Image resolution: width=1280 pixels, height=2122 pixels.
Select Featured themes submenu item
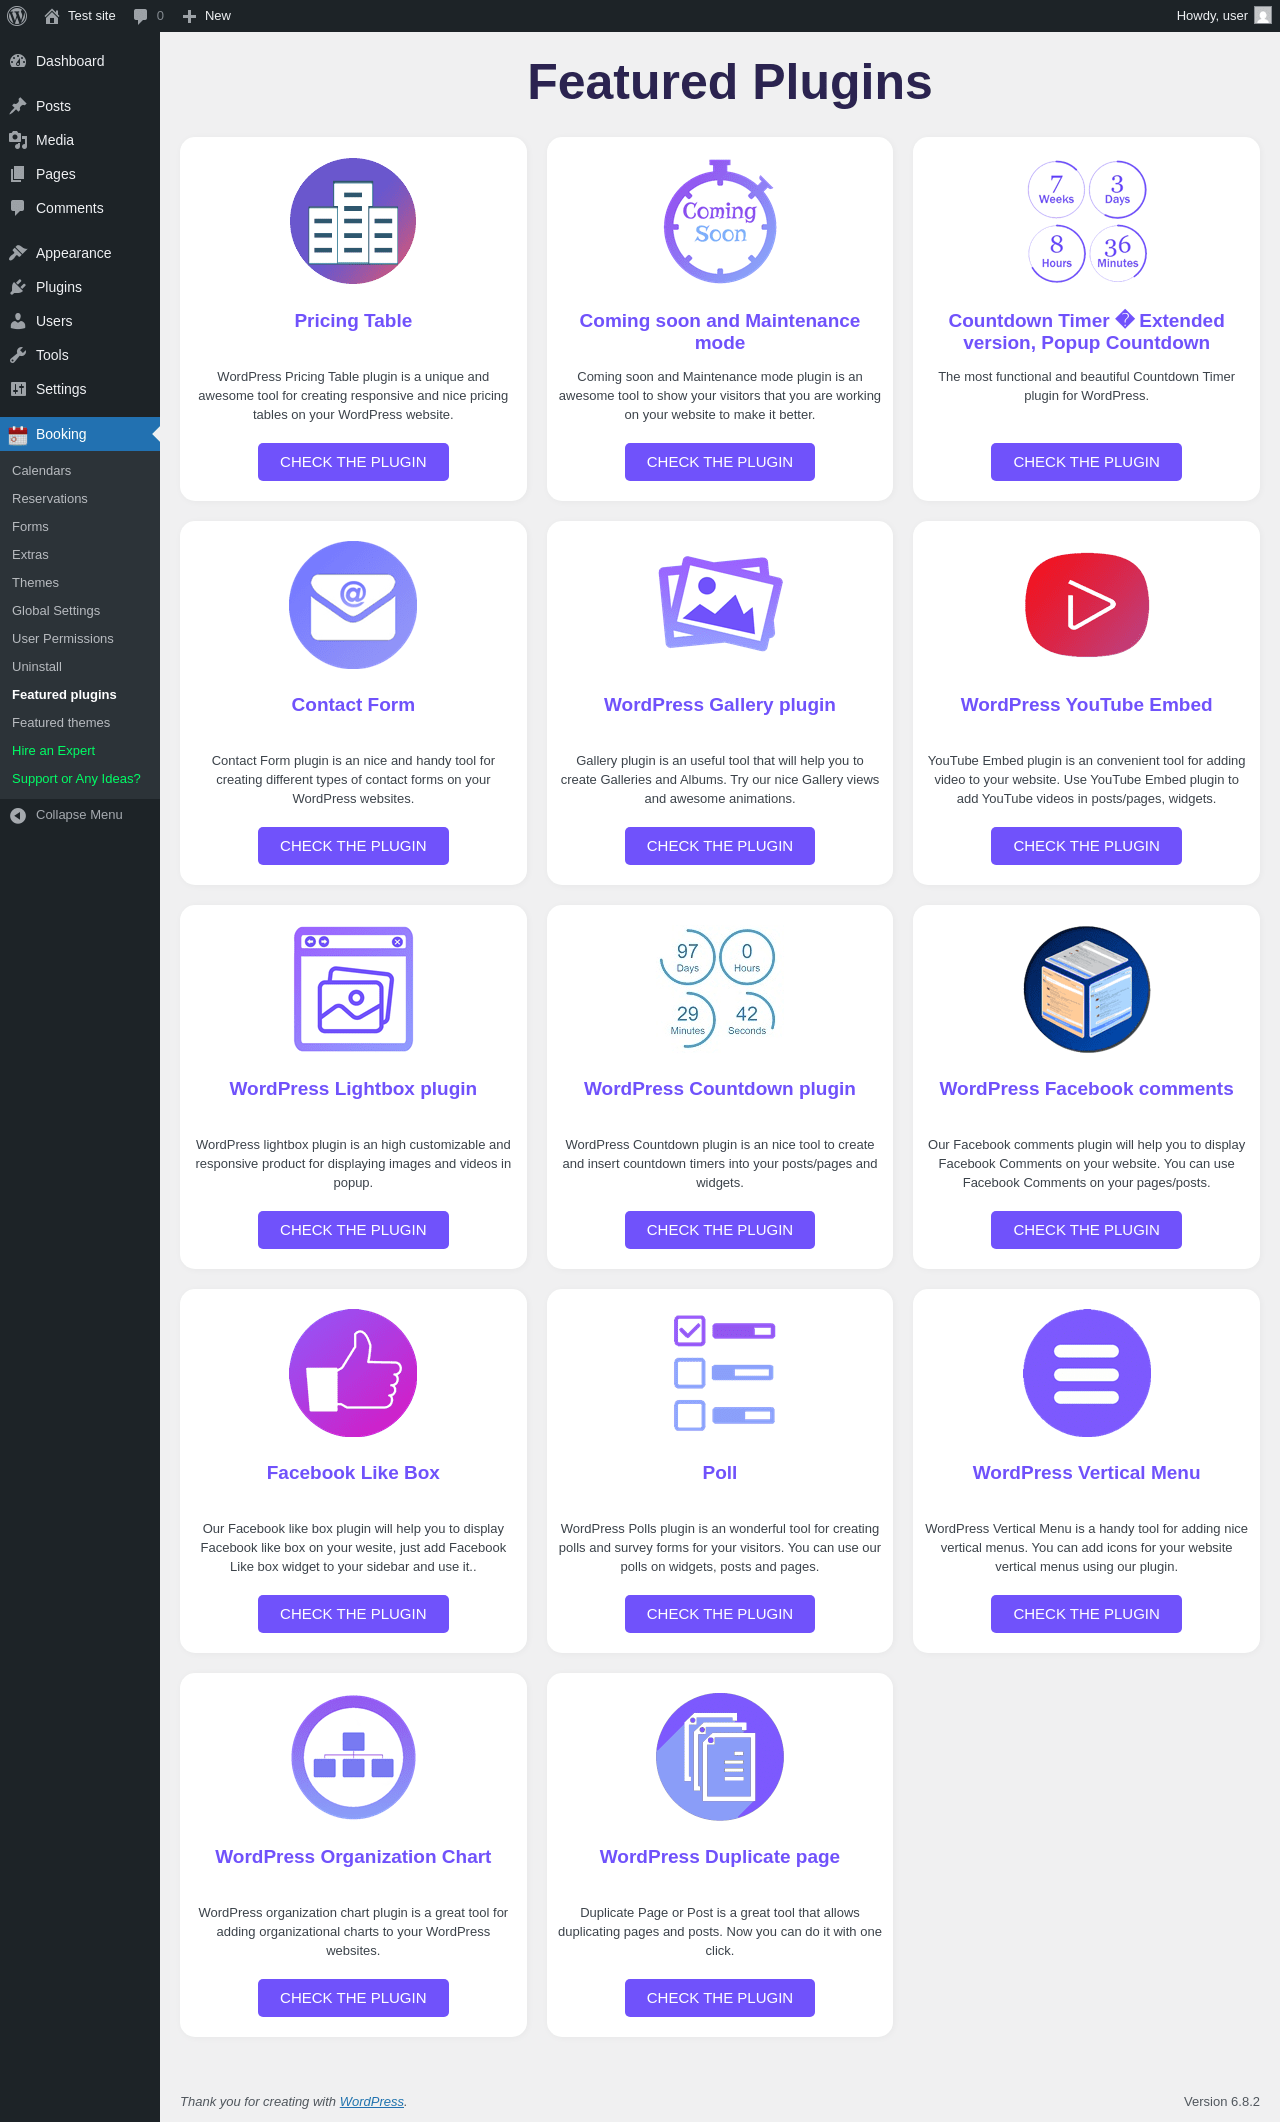61,723
